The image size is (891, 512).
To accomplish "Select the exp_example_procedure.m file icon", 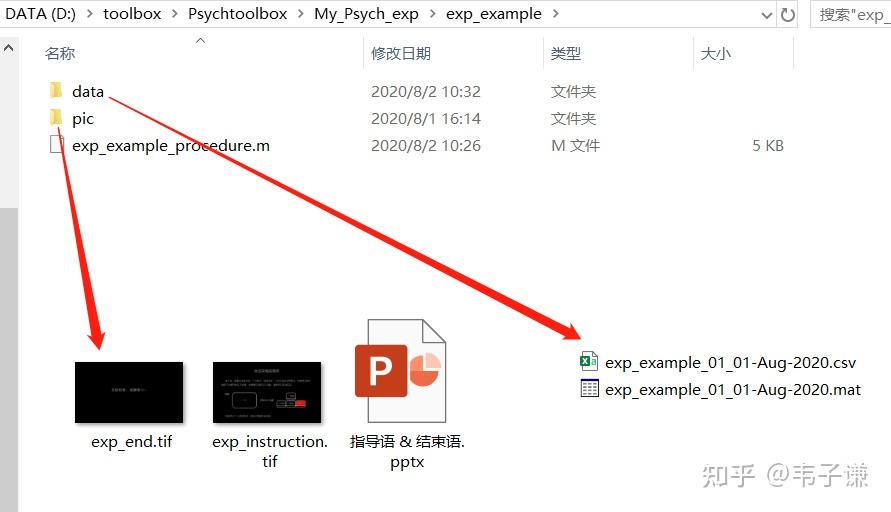I will [x=56, y=145].
